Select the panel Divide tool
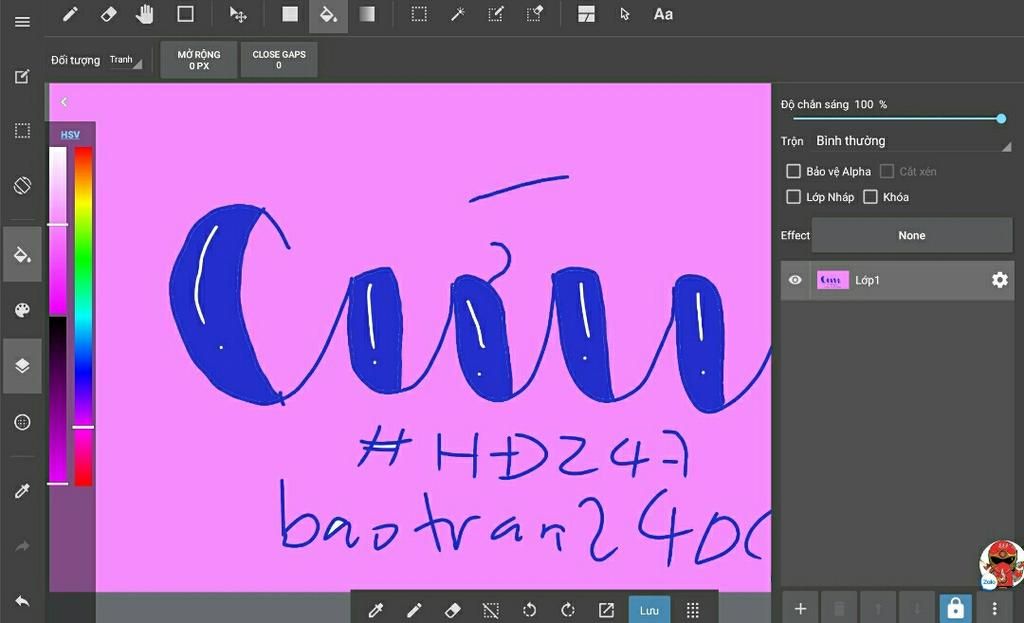This screenshot has height=623, width=1024. tap(586, 14)
